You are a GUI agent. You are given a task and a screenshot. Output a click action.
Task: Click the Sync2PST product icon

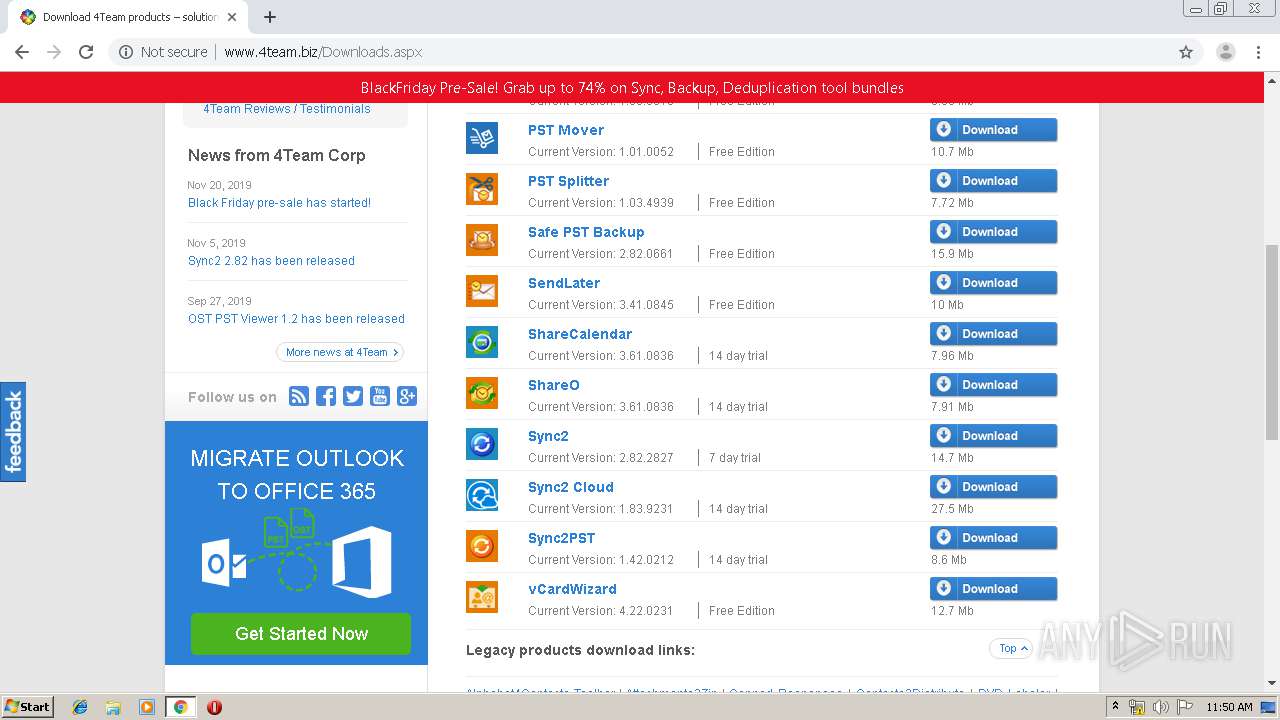[482, 546]
